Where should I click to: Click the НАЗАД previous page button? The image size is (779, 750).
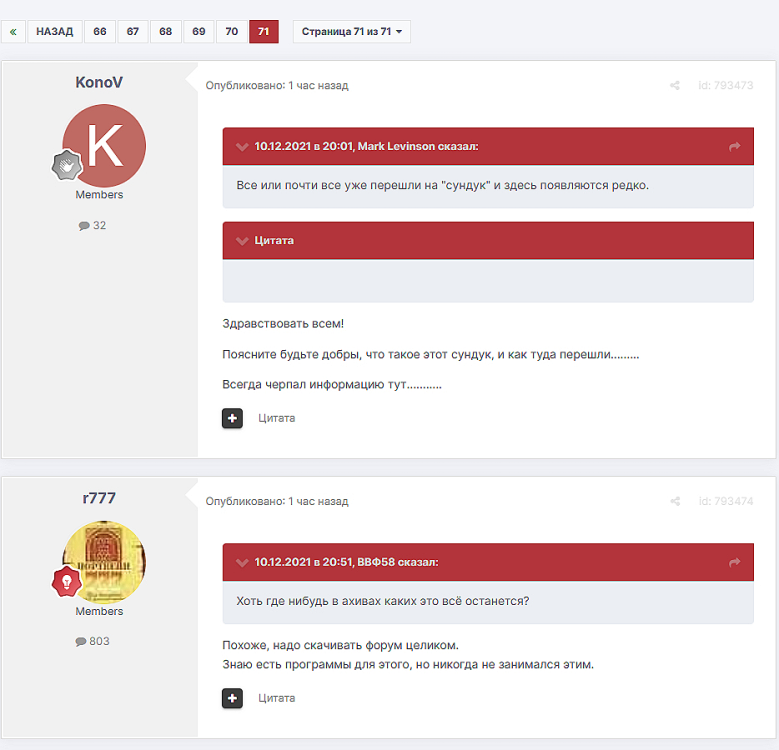(x=54, y=32)
